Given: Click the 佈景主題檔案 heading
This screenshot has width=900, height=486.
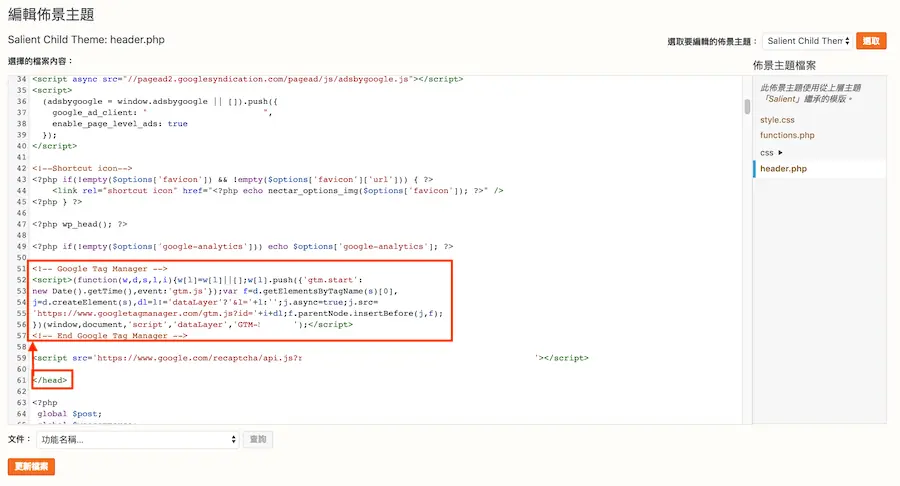Looking at the screenshot, I should (784, 65).
